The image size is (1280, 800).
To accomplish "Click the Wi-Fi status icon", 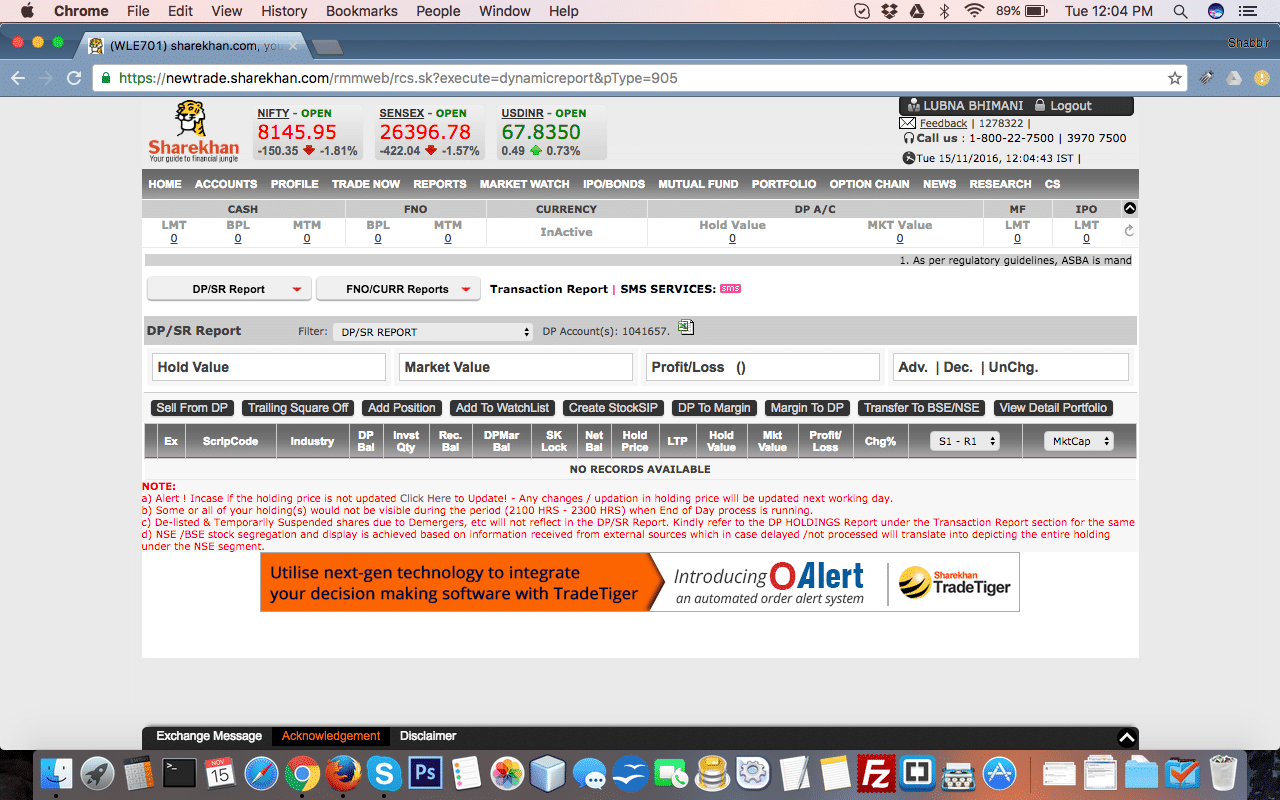I will pos(974,11).
